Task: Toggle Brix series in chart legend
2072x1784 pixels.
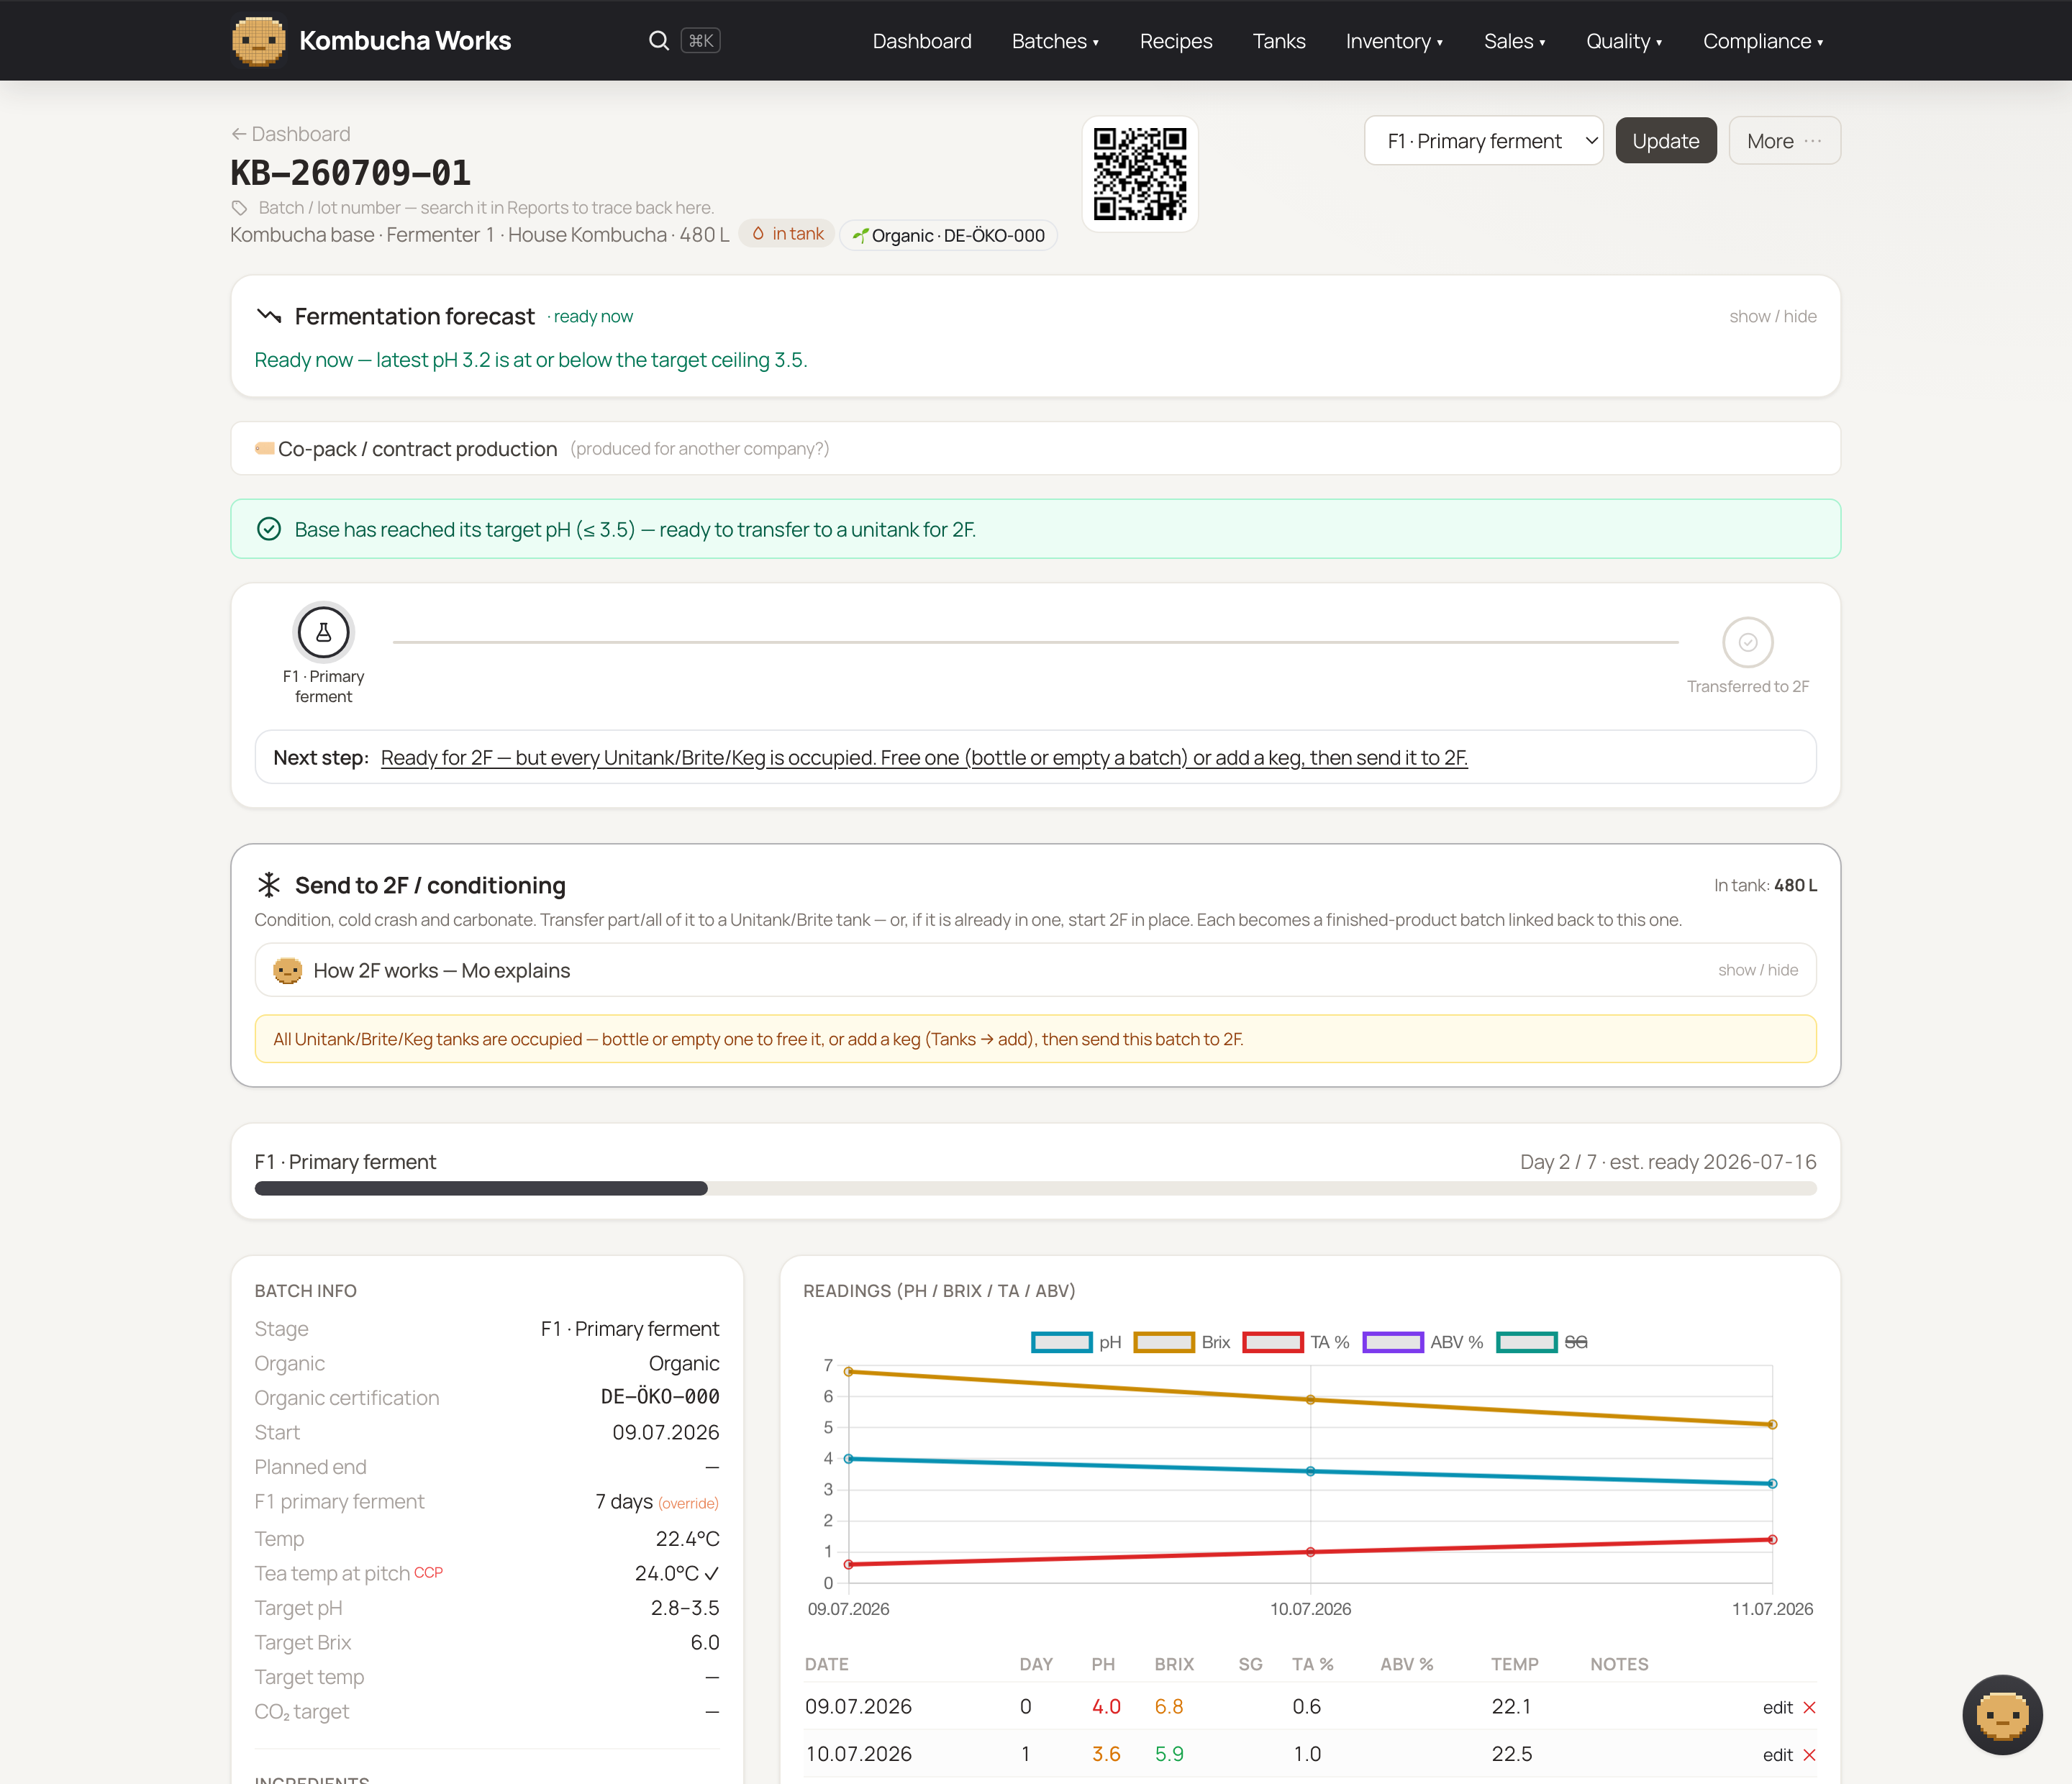Action: click(x=1182, y=1342)
